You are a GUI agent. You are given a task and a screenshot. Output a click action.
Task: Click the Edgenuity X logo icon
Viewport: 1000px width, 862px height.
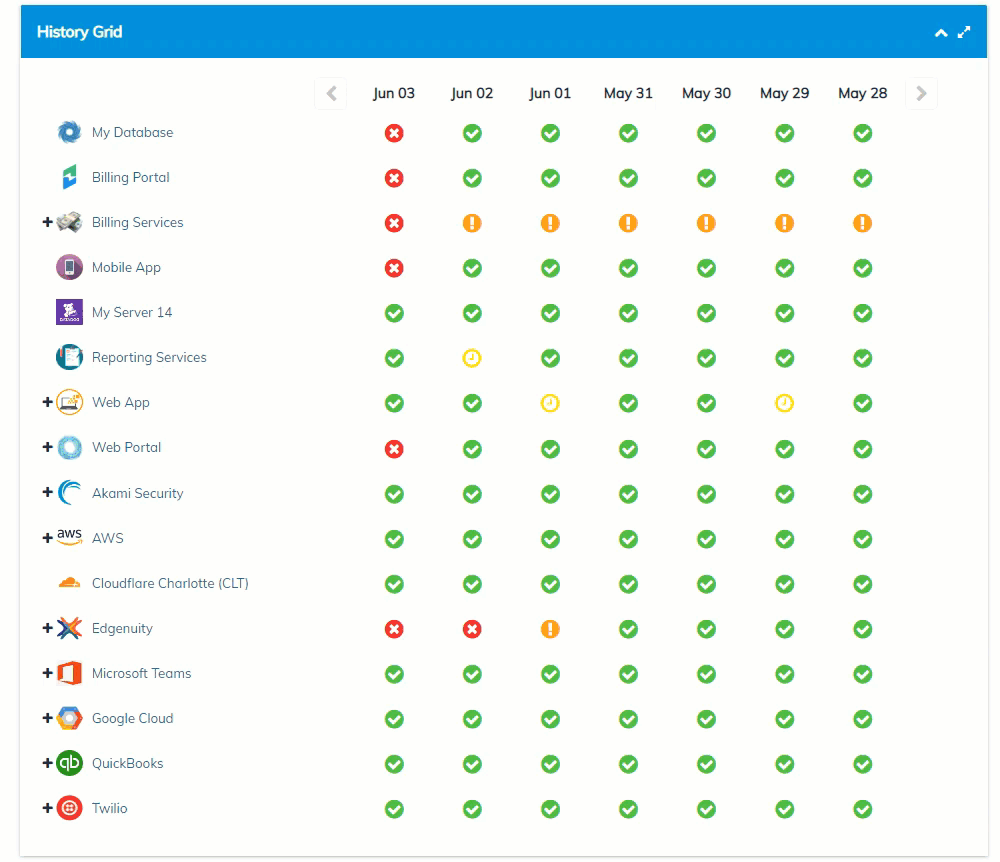tap(70, 628)
